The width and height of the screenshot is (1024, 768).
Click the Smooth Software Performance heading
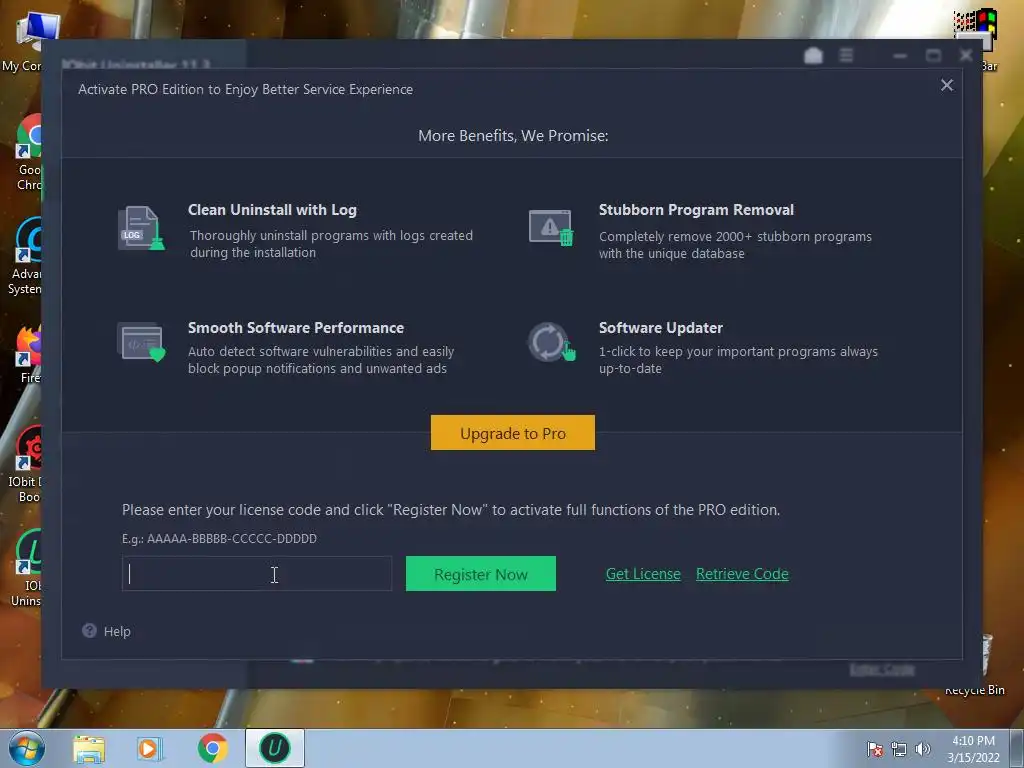[296, 328]
